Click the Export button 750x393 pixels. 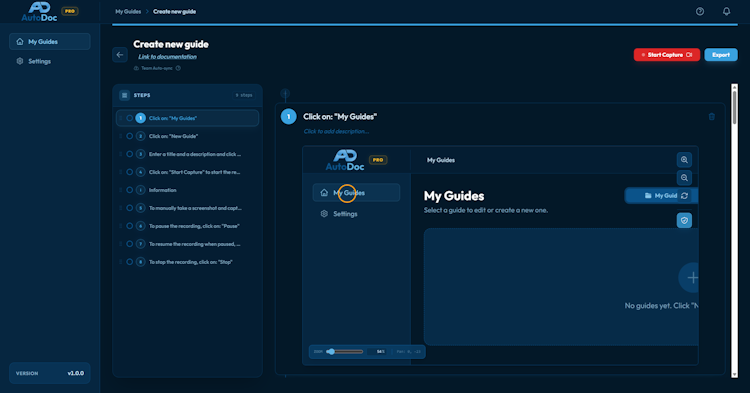tap(721, 55)
